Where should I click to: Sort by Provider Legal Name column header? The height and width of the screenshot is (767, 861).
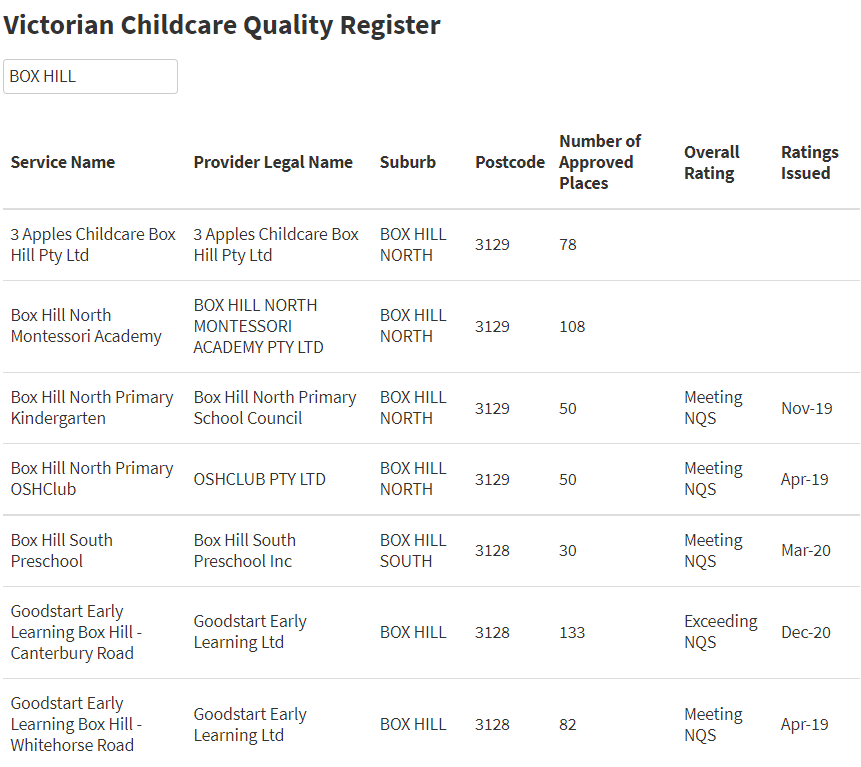(273, 162)
